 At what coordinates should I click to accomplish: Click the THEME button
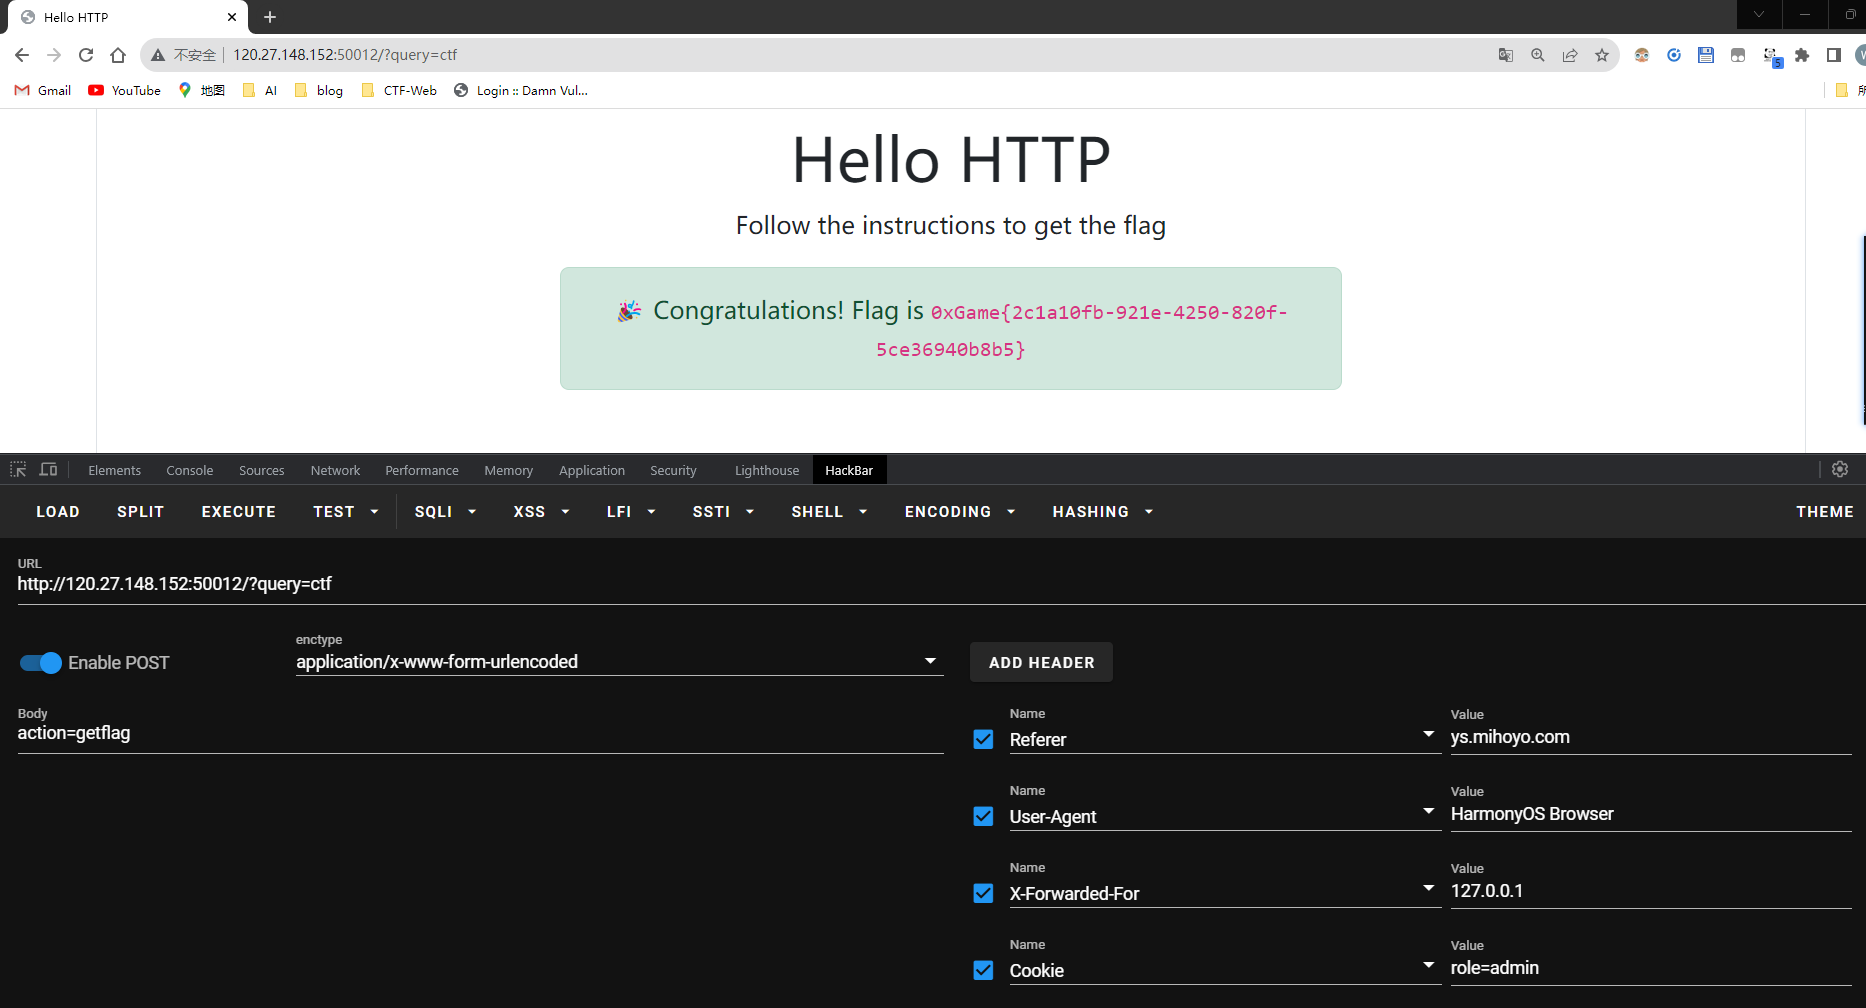(x=1825, y=511)
